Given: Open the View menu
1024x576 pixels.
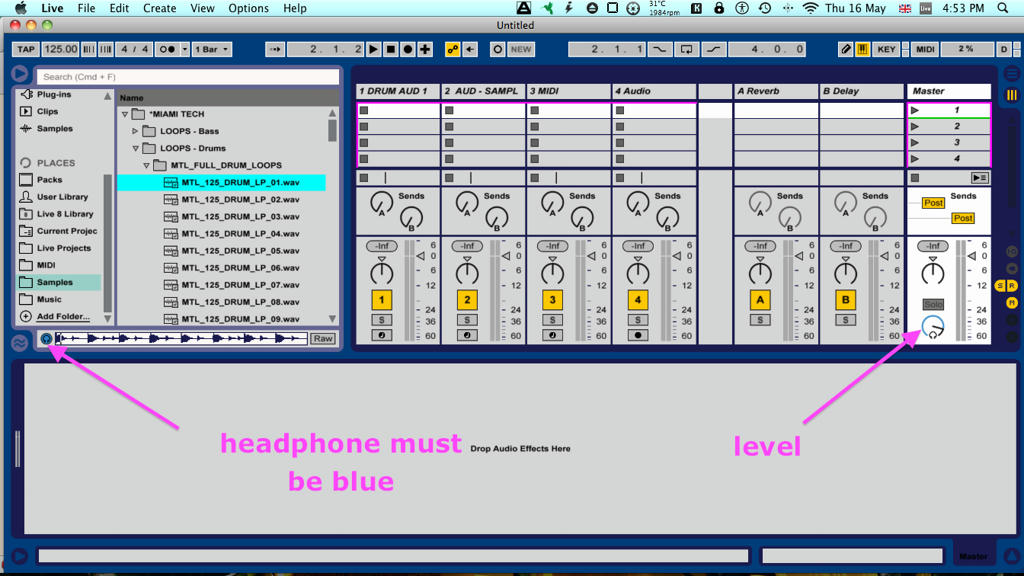Looking at the screenshot, I should click(x=202, y=8).
